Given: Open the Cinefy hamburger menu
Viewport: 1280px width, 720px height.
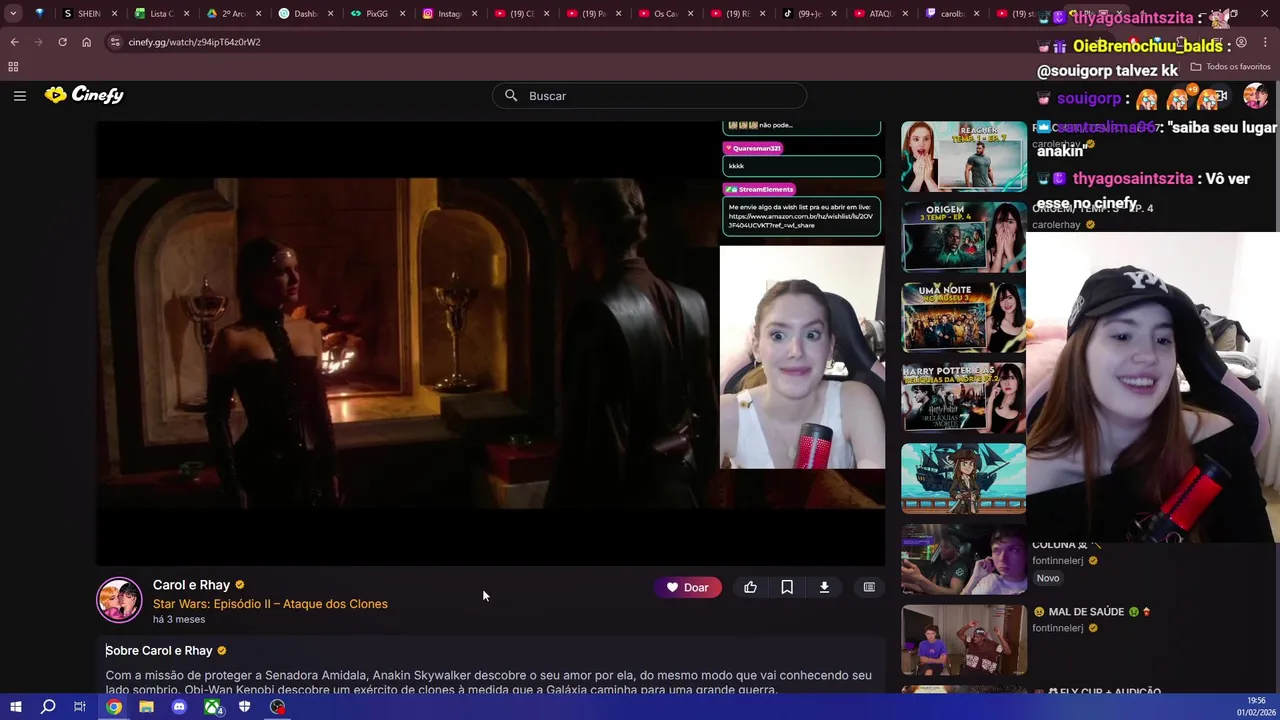Looking at the screenshot, I should 19,95.
